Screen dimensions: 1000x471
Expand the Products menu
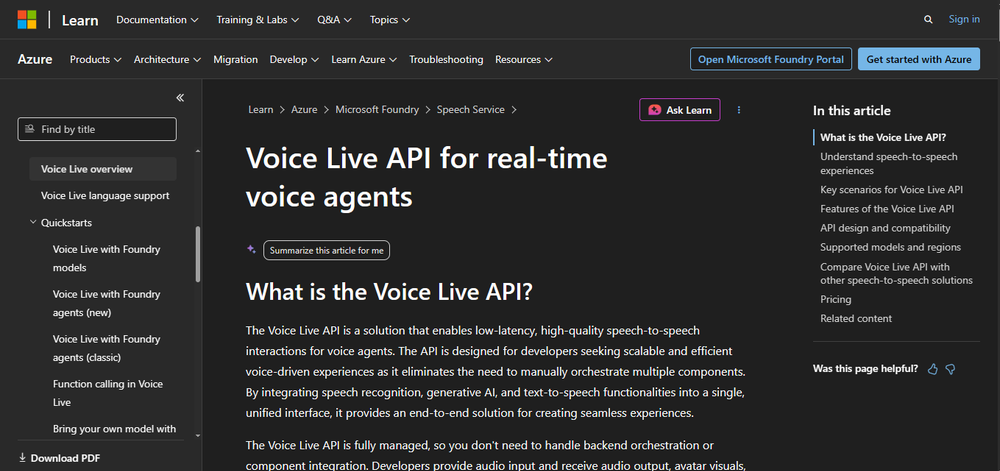pyautogui.click(x=96, y=59)
